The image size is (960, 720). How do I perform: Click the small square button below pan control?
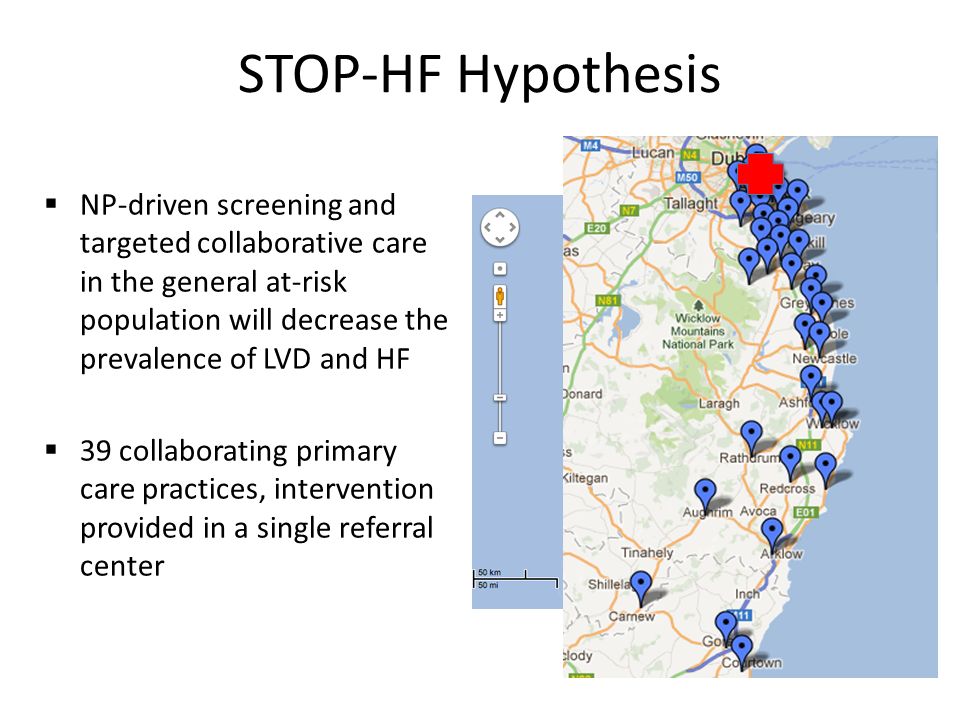pos(500,269)
